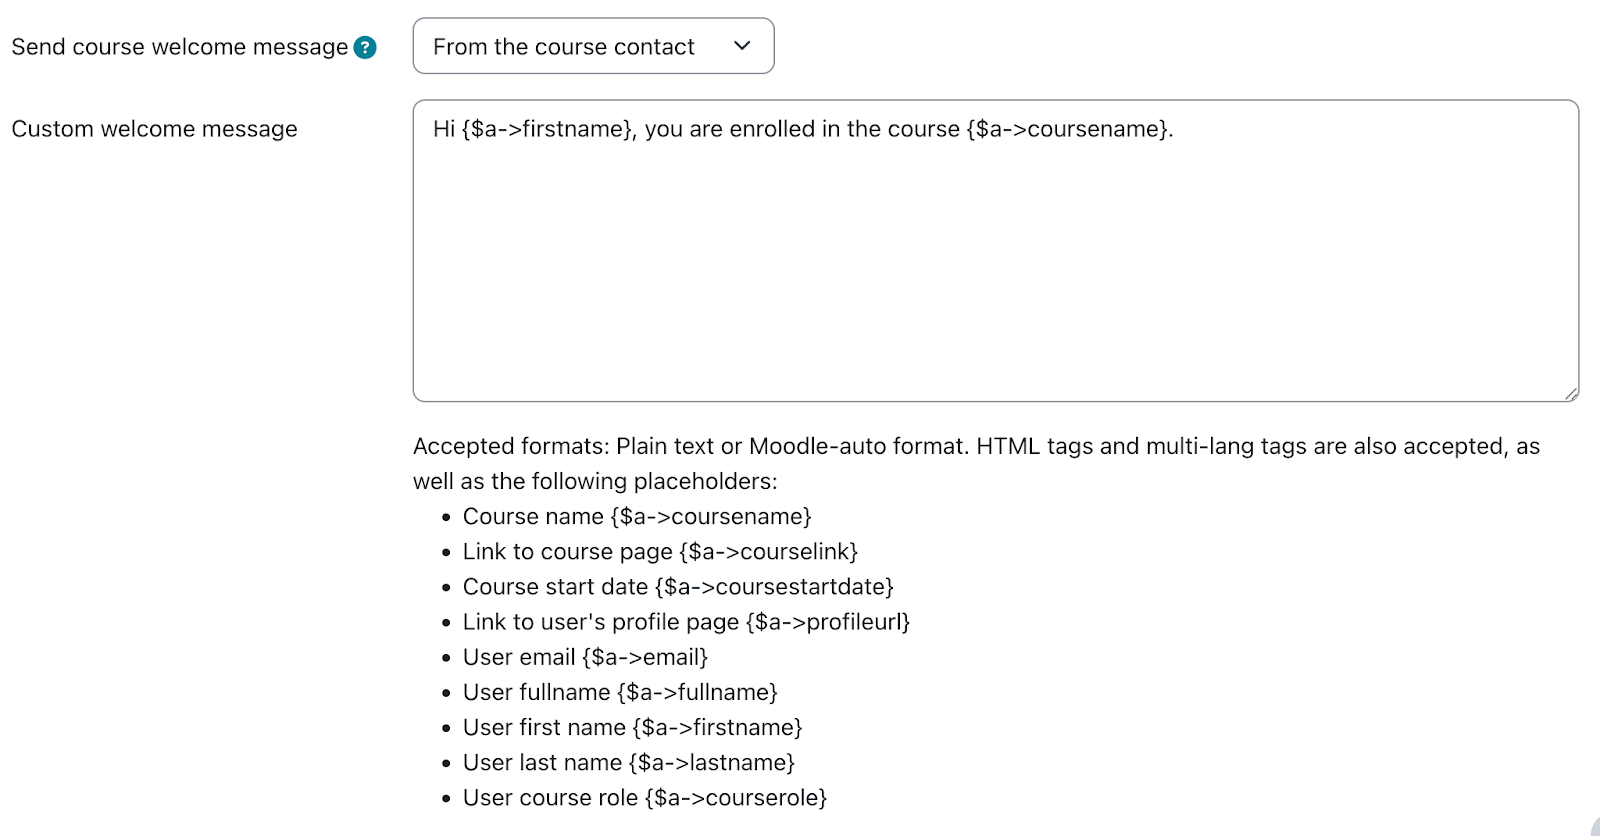Select the Custom welcome message label
This screenshot has width=1600, height=836.
tap(154, 129)
